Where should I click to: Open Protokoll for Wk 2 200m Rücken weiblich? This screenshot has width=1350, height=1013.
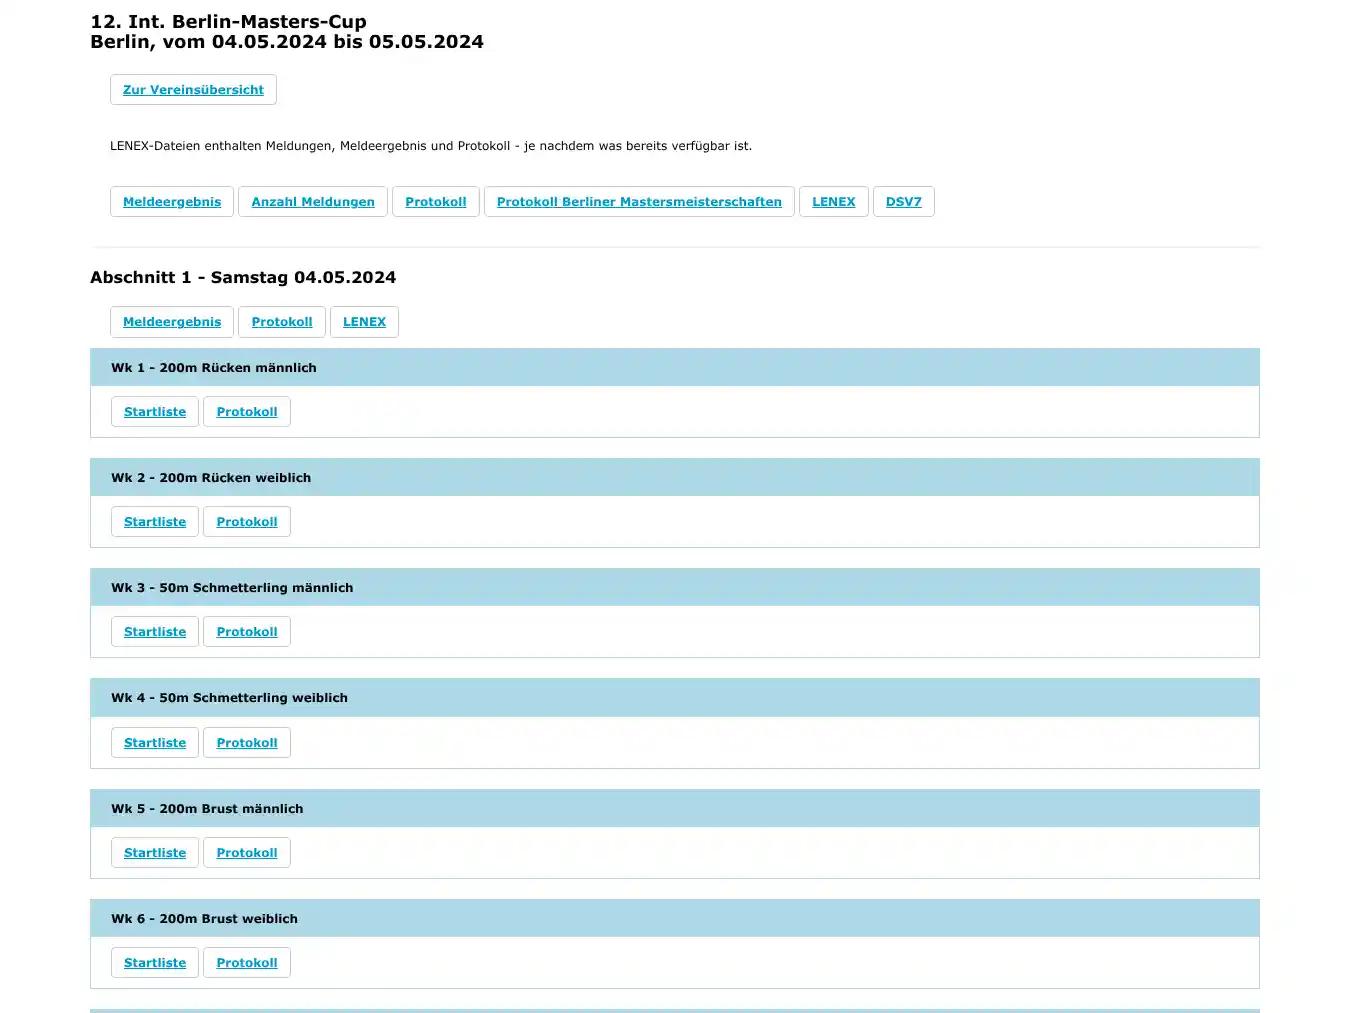tap(246, 521)
